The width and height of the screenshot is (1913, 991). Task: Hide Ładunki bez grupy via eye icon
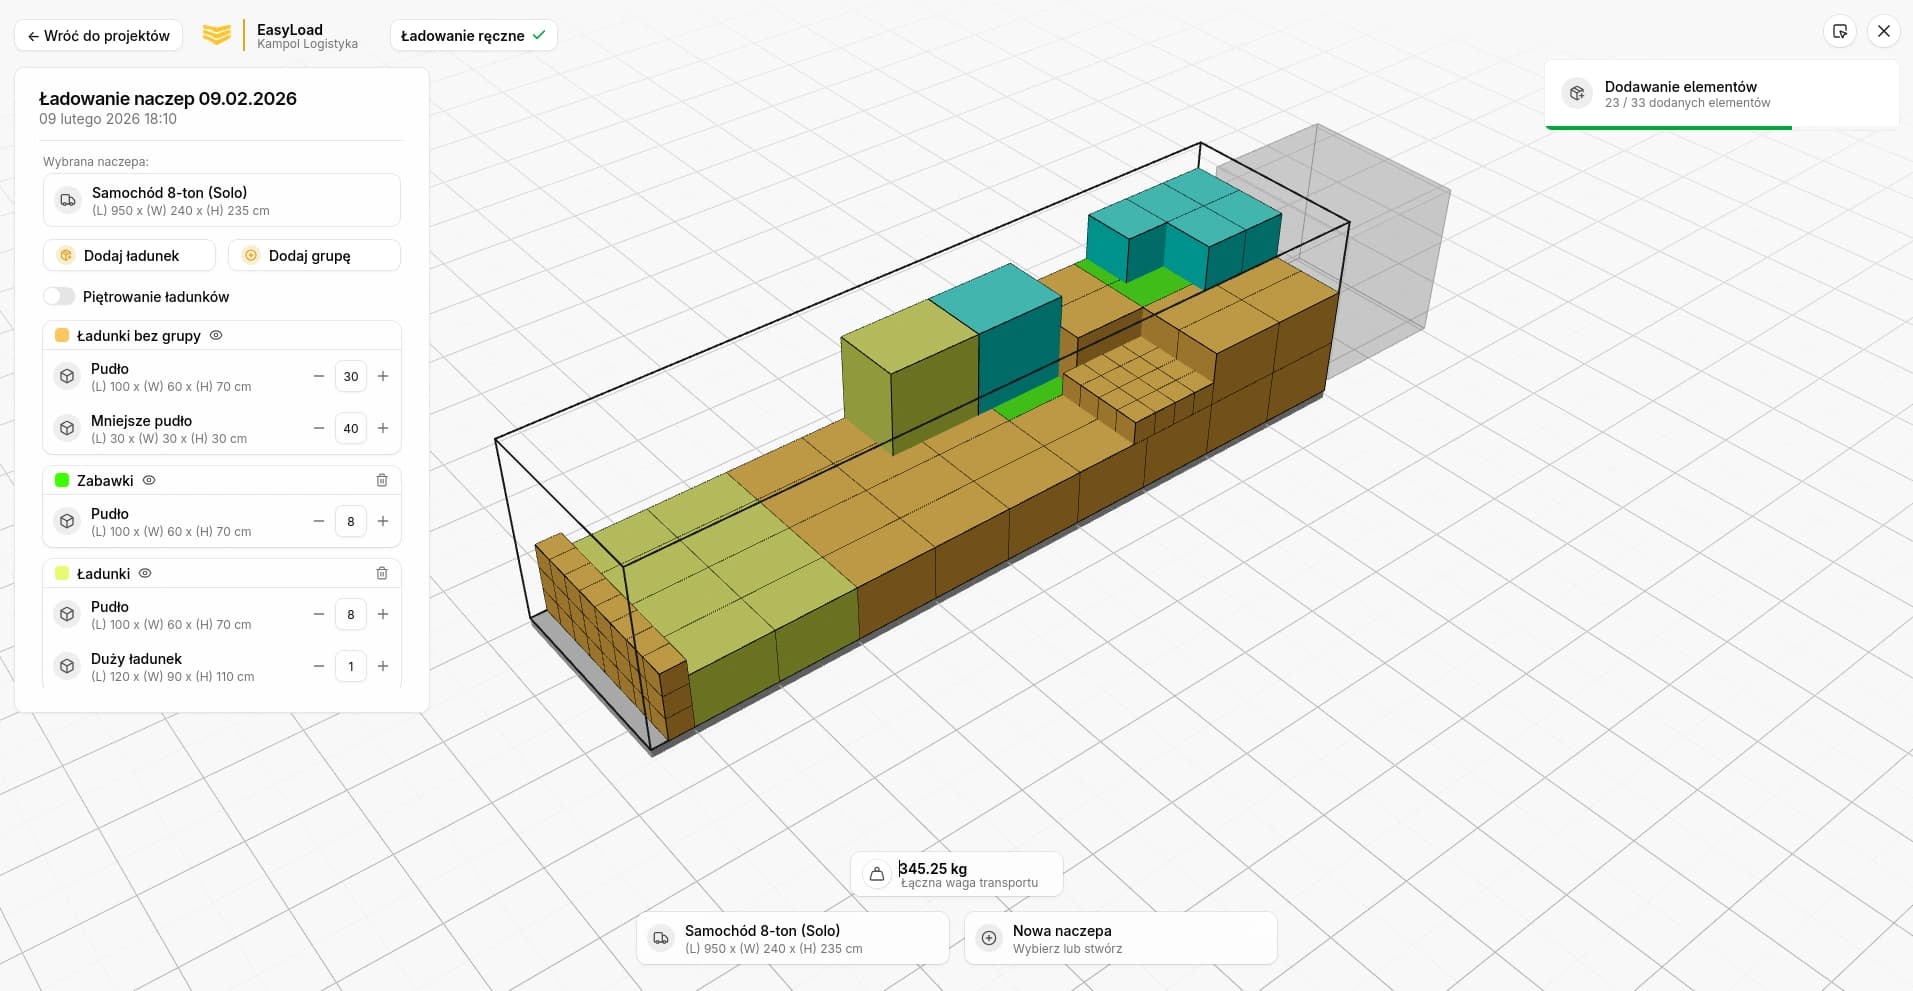216,336
